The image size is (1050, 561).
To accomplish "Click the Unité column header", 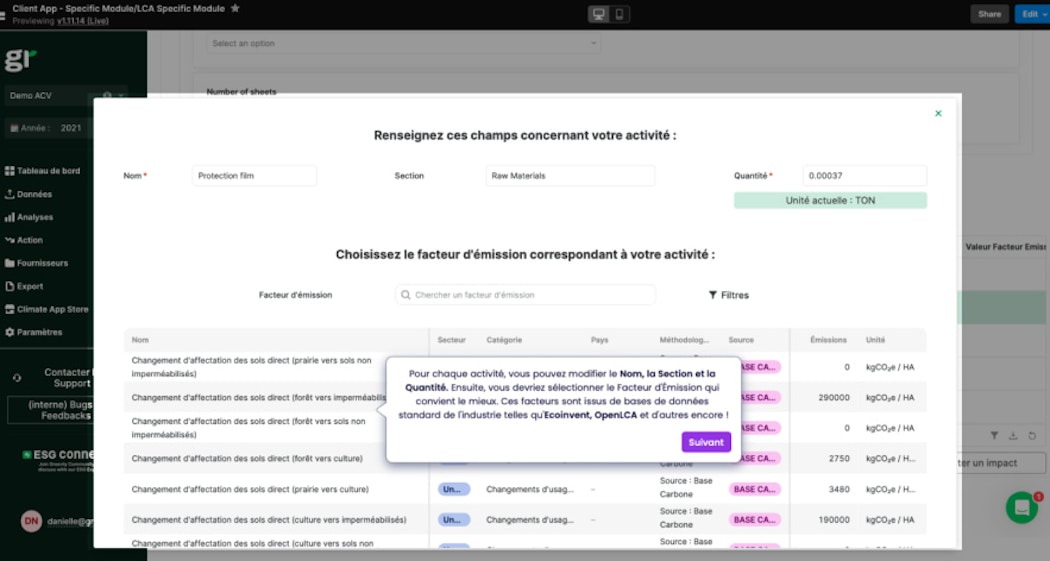I will click(875, 340).
